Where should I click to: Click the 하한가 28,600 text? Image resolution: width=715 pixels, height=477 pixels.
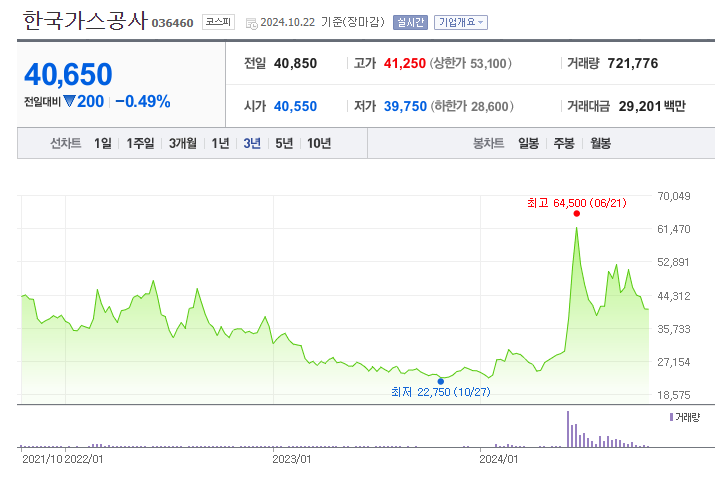click(472, 106)
